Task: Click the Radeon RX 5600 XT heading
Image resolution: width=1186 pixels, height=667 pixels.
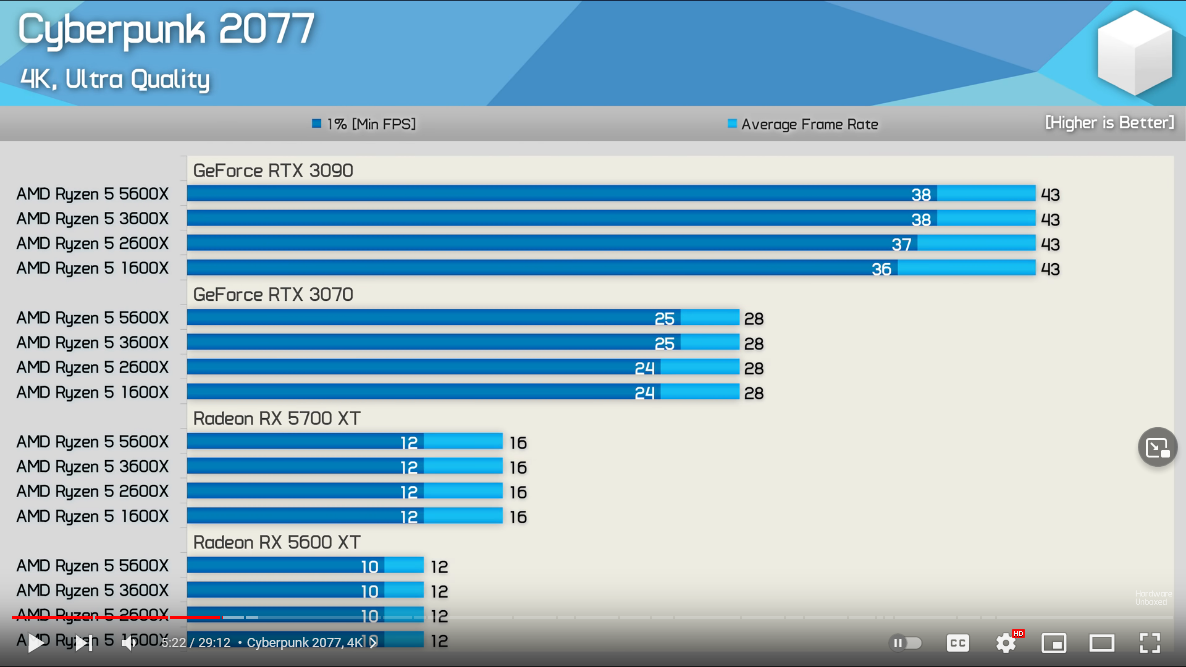Action: (277, 543)
